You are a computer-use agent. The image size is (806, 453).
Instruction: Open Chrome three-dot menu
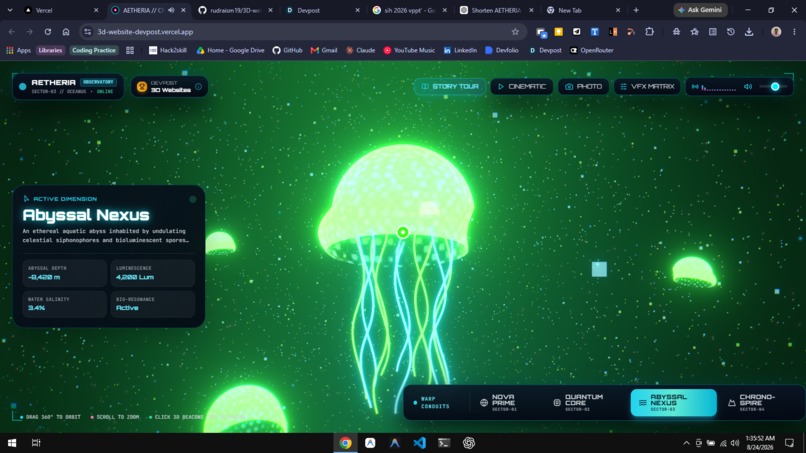point(794,32)
